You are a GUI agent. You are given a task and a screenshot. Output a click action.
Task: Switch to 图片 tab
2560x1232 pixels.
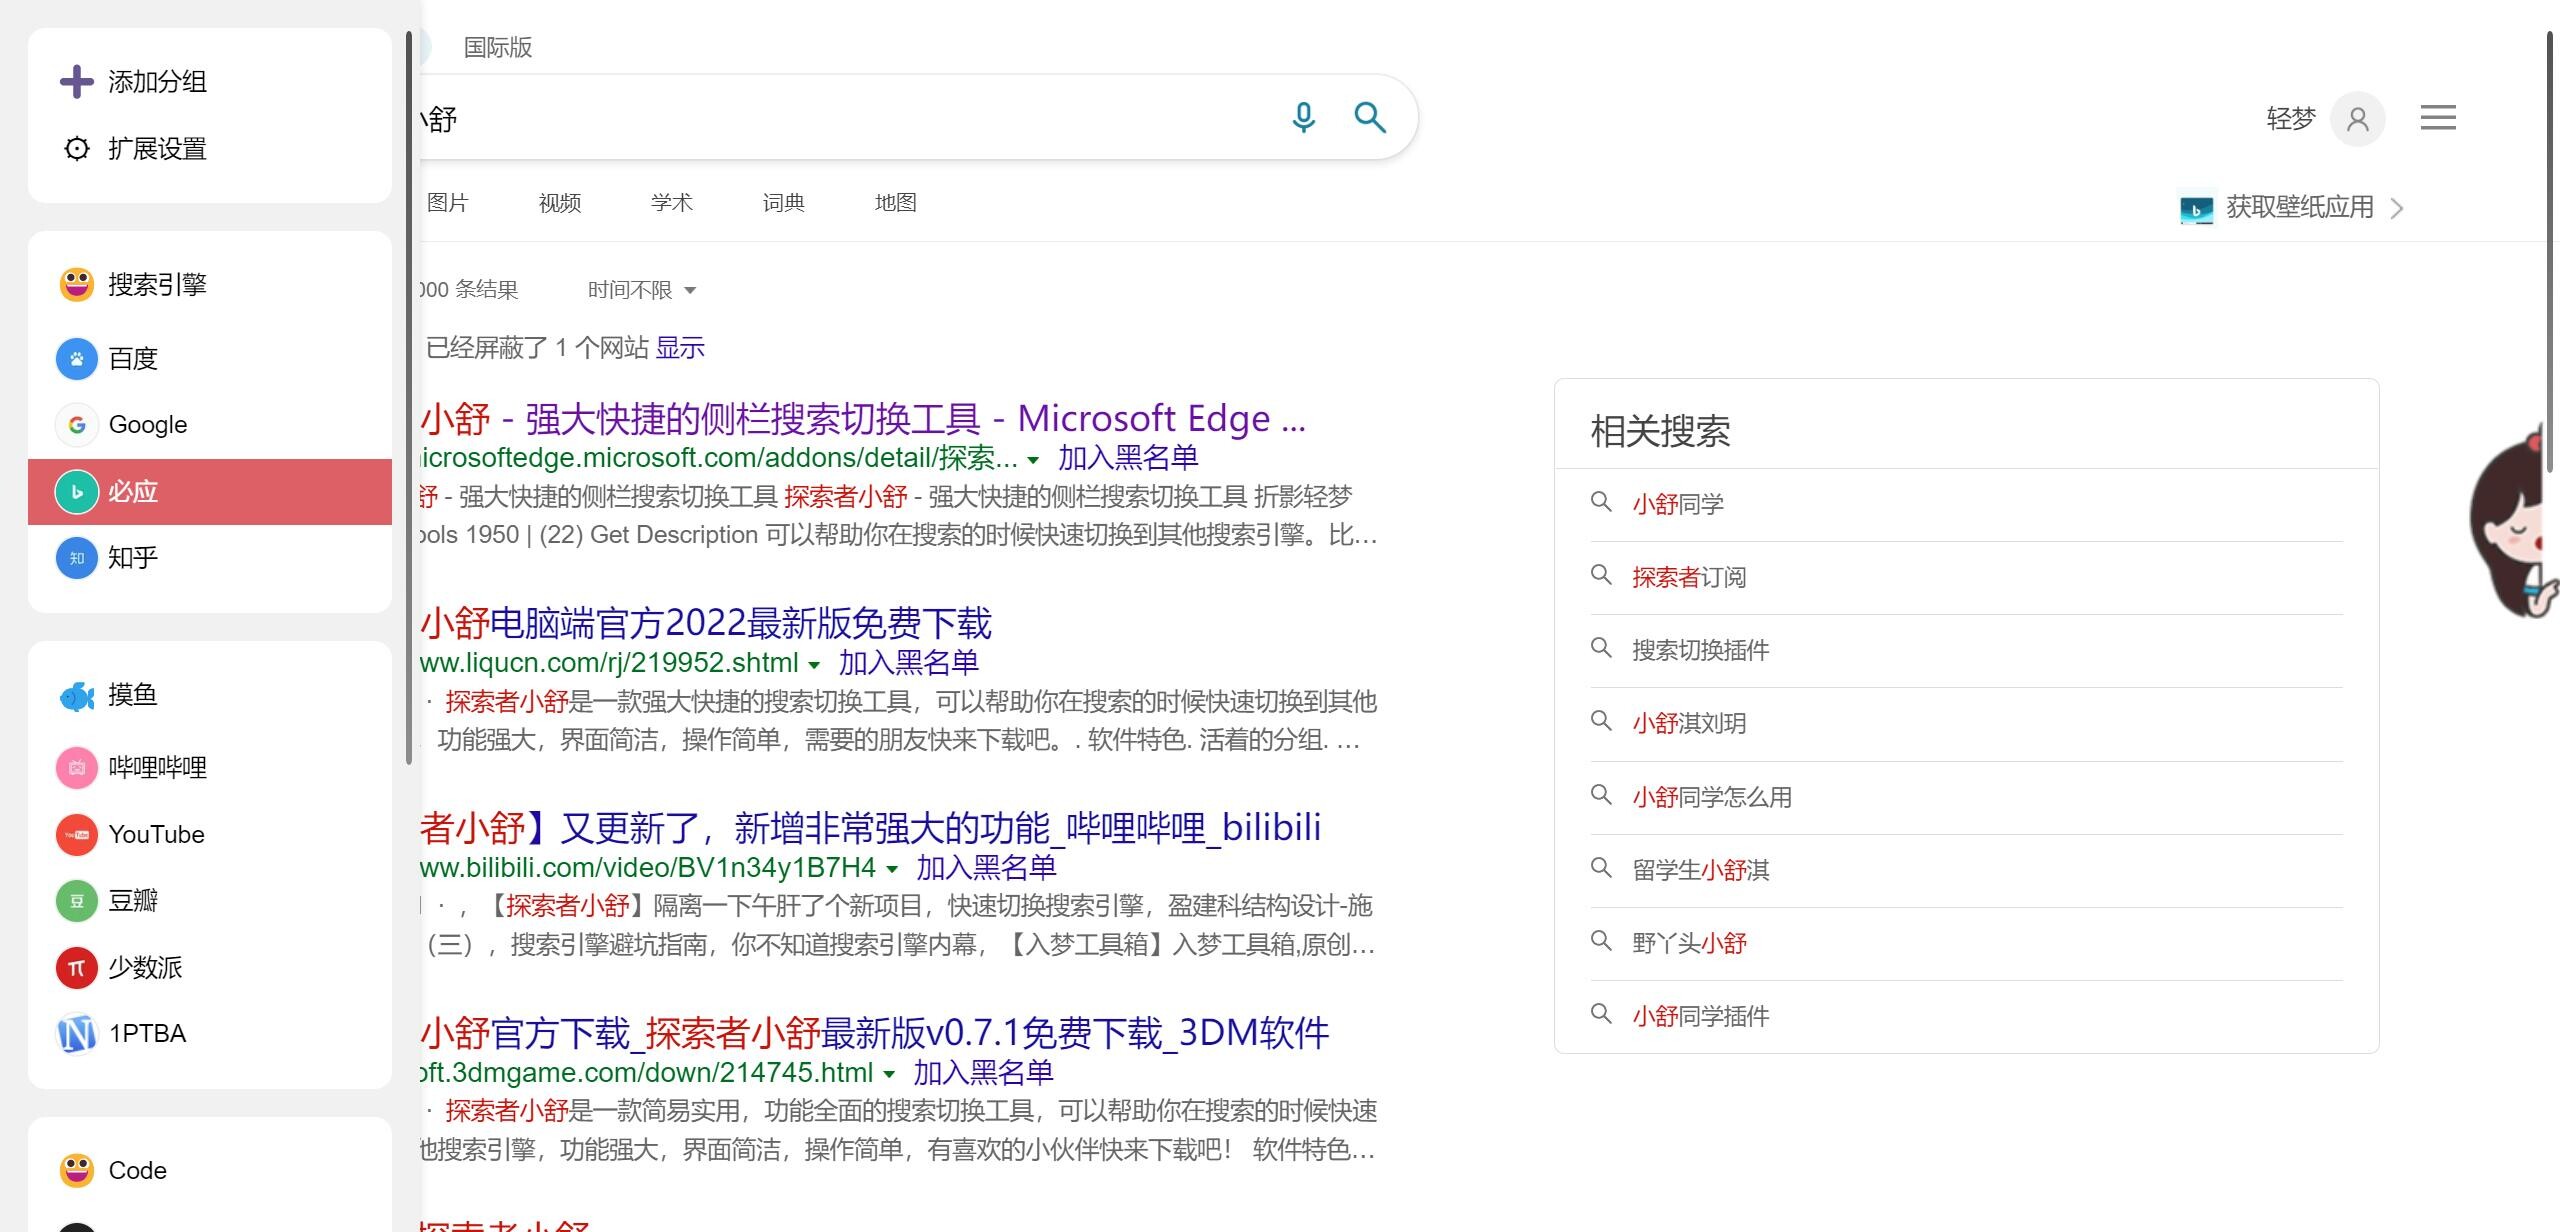pos(447,203)
